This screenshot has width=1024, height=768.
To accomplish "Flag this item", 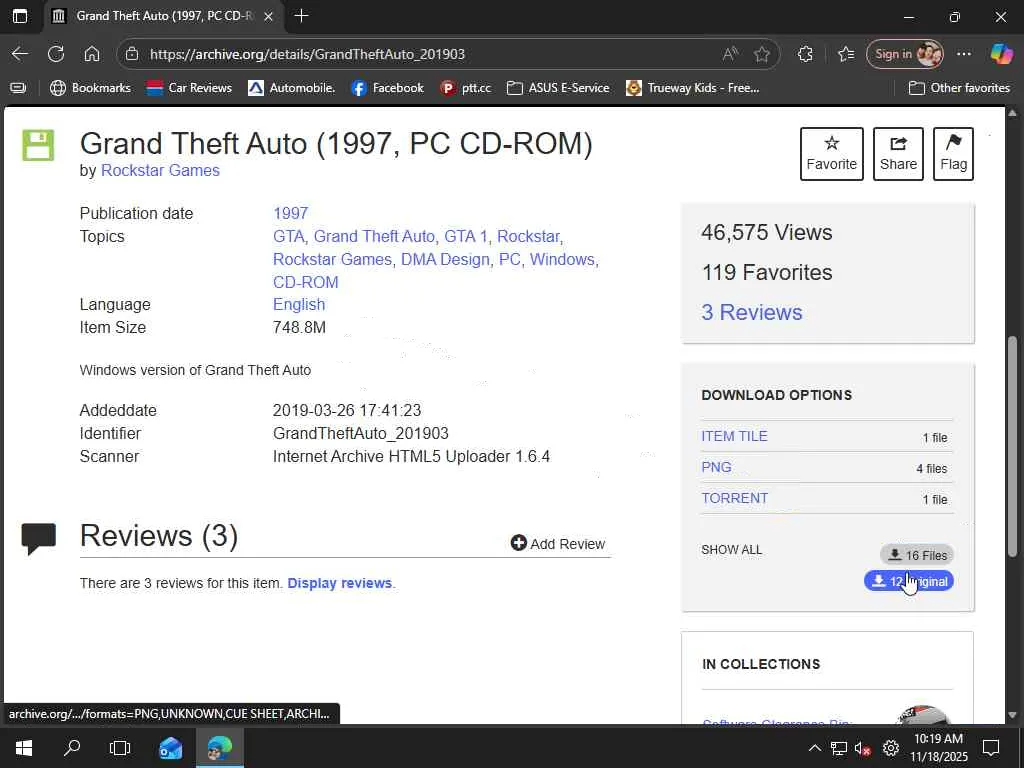I will point(953,154).
